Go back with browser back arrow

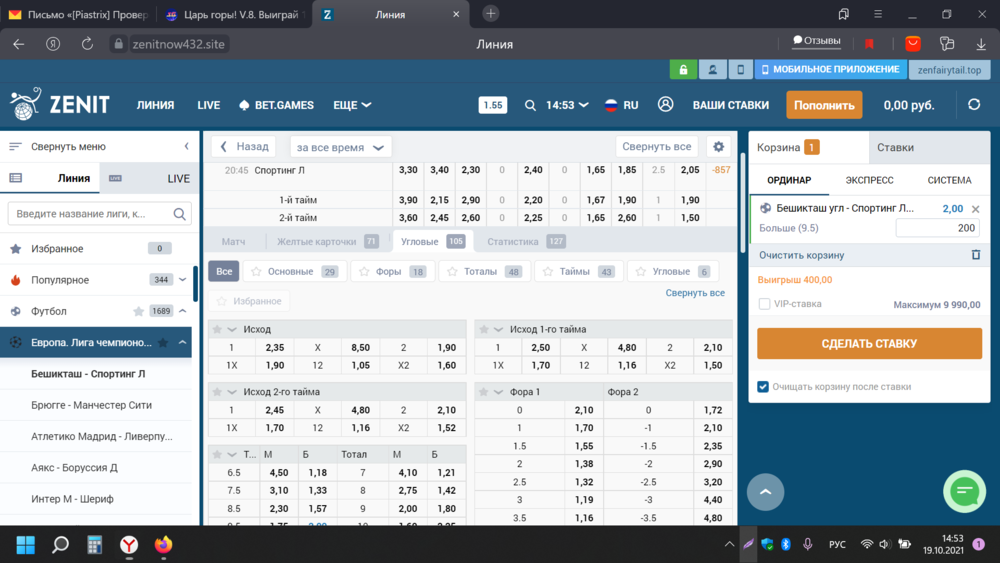(18, 44)
